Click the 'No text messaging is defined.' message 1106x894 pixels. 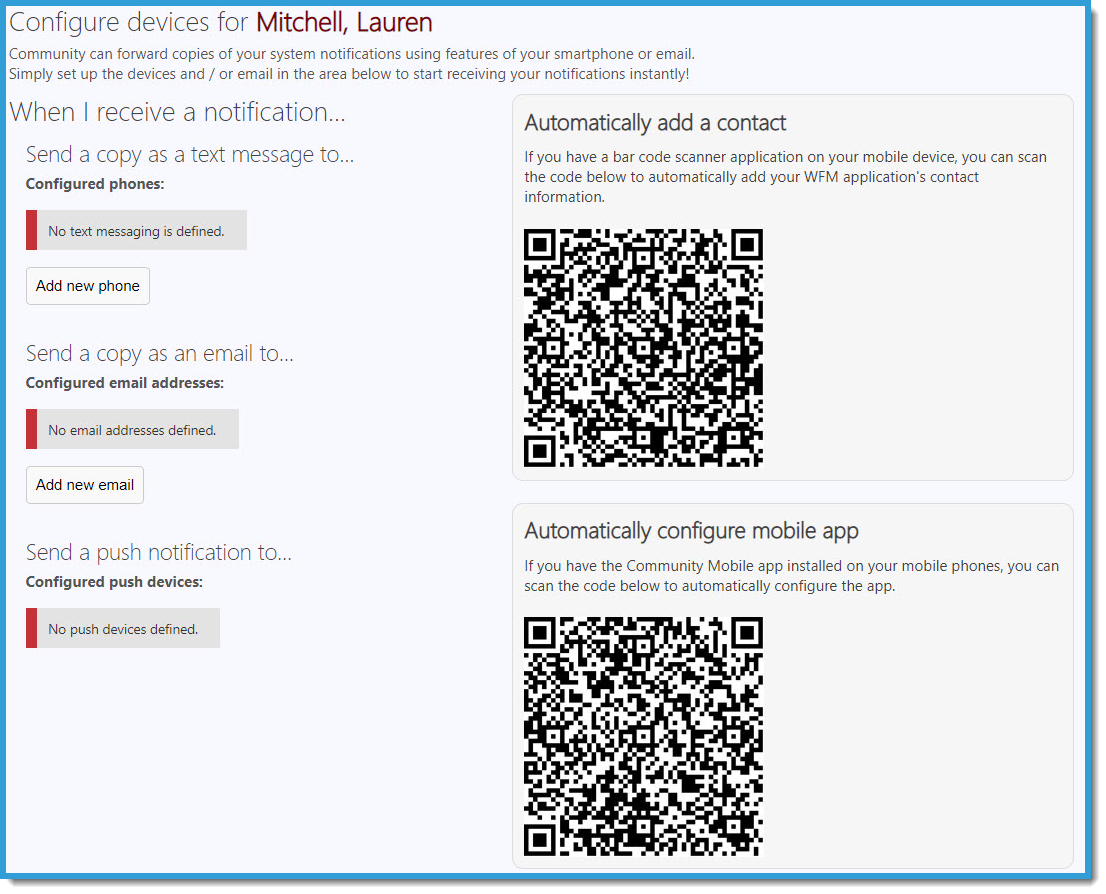tap(136, 230)
